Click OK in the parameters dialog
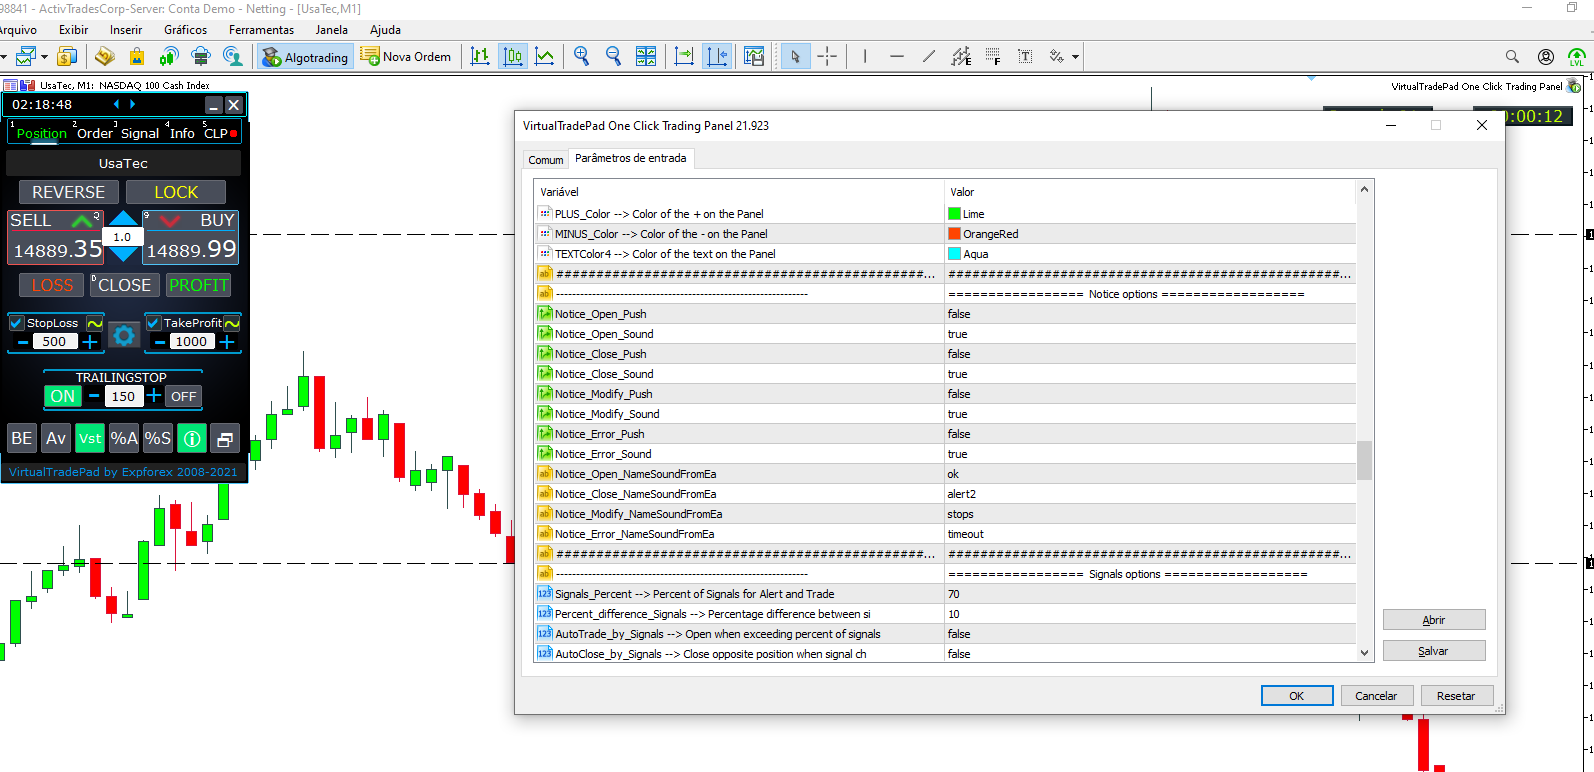Screen dimensions: 1594x772 (1297, 696)
